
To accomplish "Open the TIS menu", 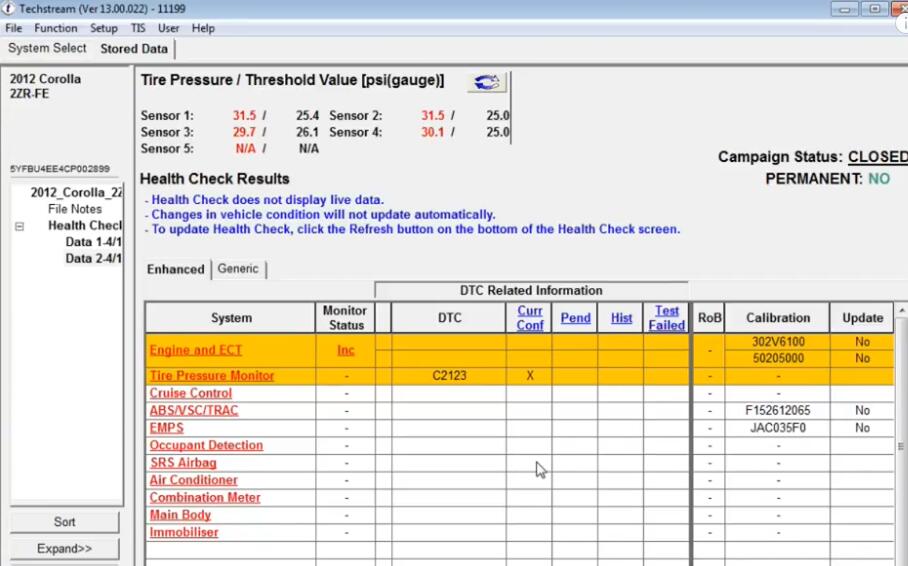I will click(138, 28).
